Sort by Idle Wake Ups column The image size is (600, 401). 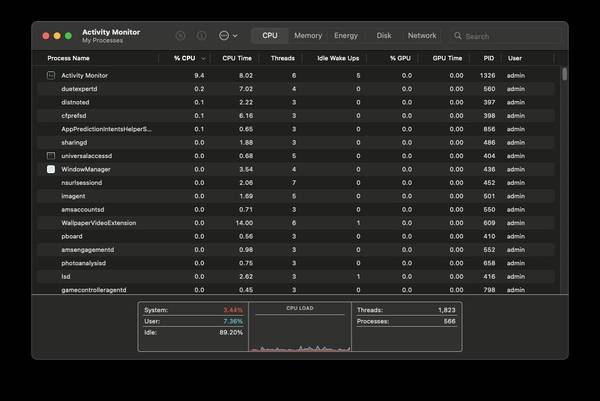coord(338,58)
